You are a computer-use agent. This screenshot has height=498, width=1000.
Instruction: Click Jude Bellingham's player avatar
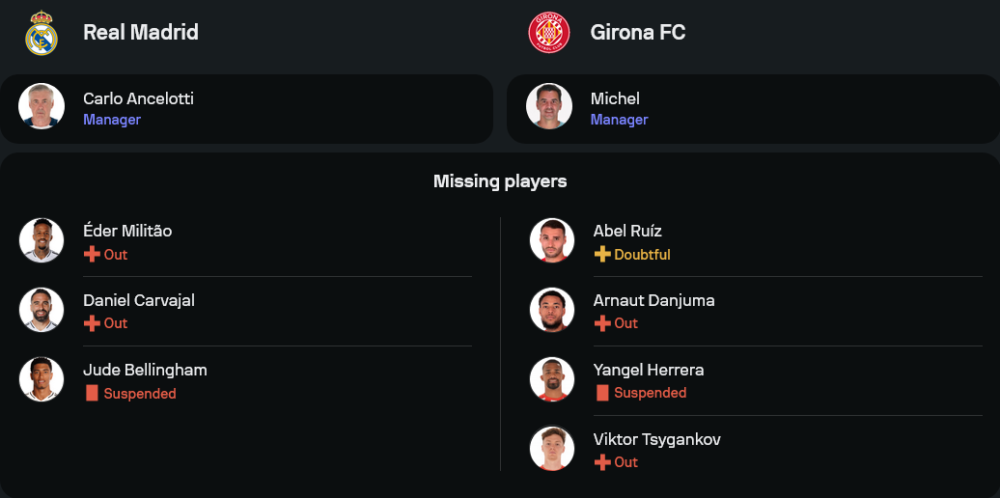click(41, 380)
